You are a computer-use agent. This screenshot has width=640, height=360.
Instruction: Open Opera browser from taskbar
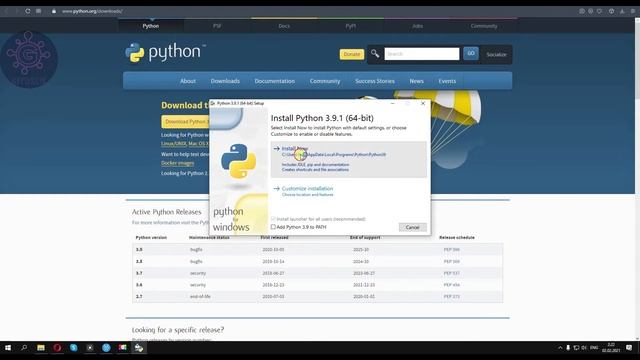click(x=57, y=348)
